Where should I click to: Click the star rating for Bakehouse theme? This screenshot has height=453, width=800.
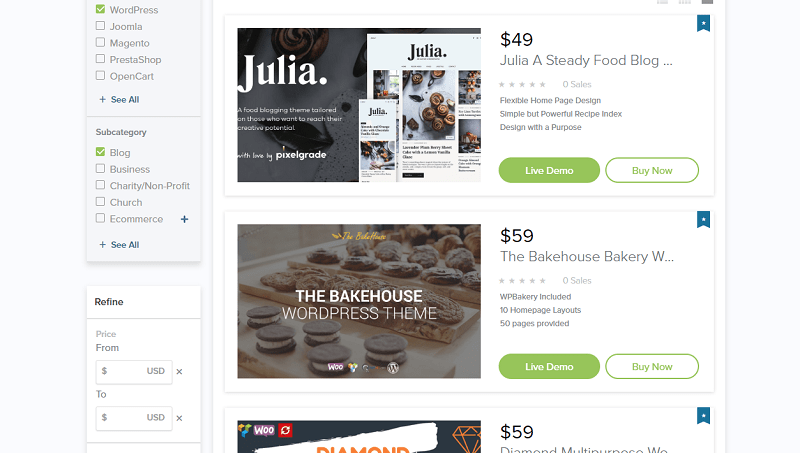click(522, 281)
